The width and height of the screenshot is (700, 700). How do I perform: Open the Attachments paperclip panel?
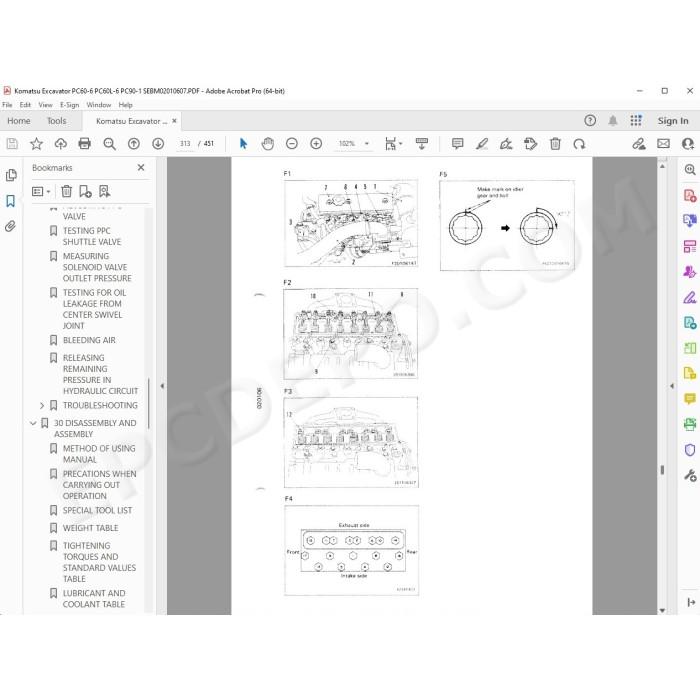pyautogui.click(x=11, y=226)
